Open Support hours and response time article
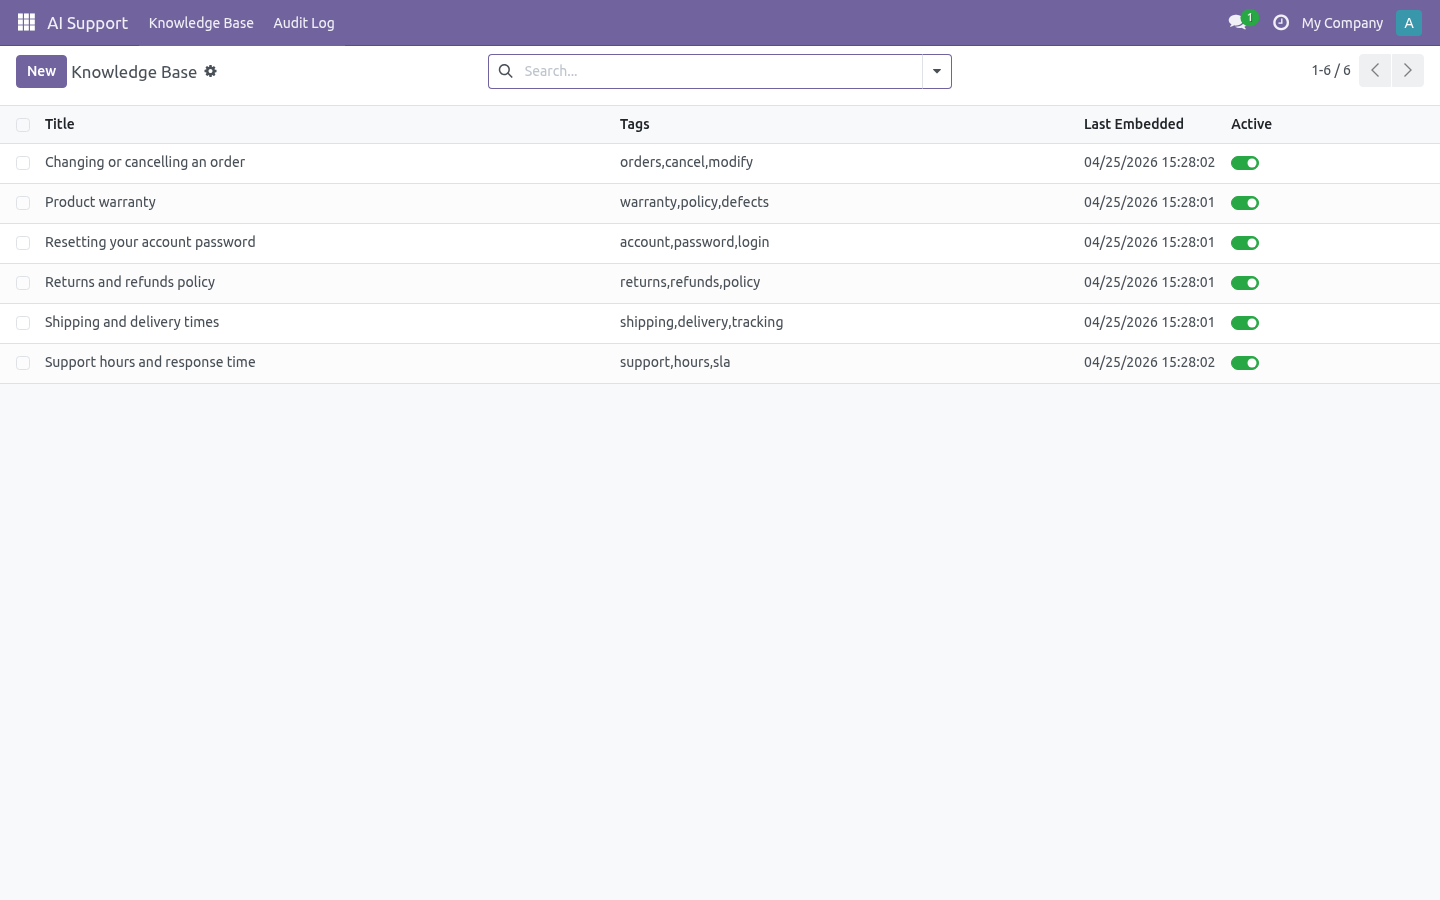Image resolution: width=1440 pixels, height=900 pixels. click(x=150, y=362)
